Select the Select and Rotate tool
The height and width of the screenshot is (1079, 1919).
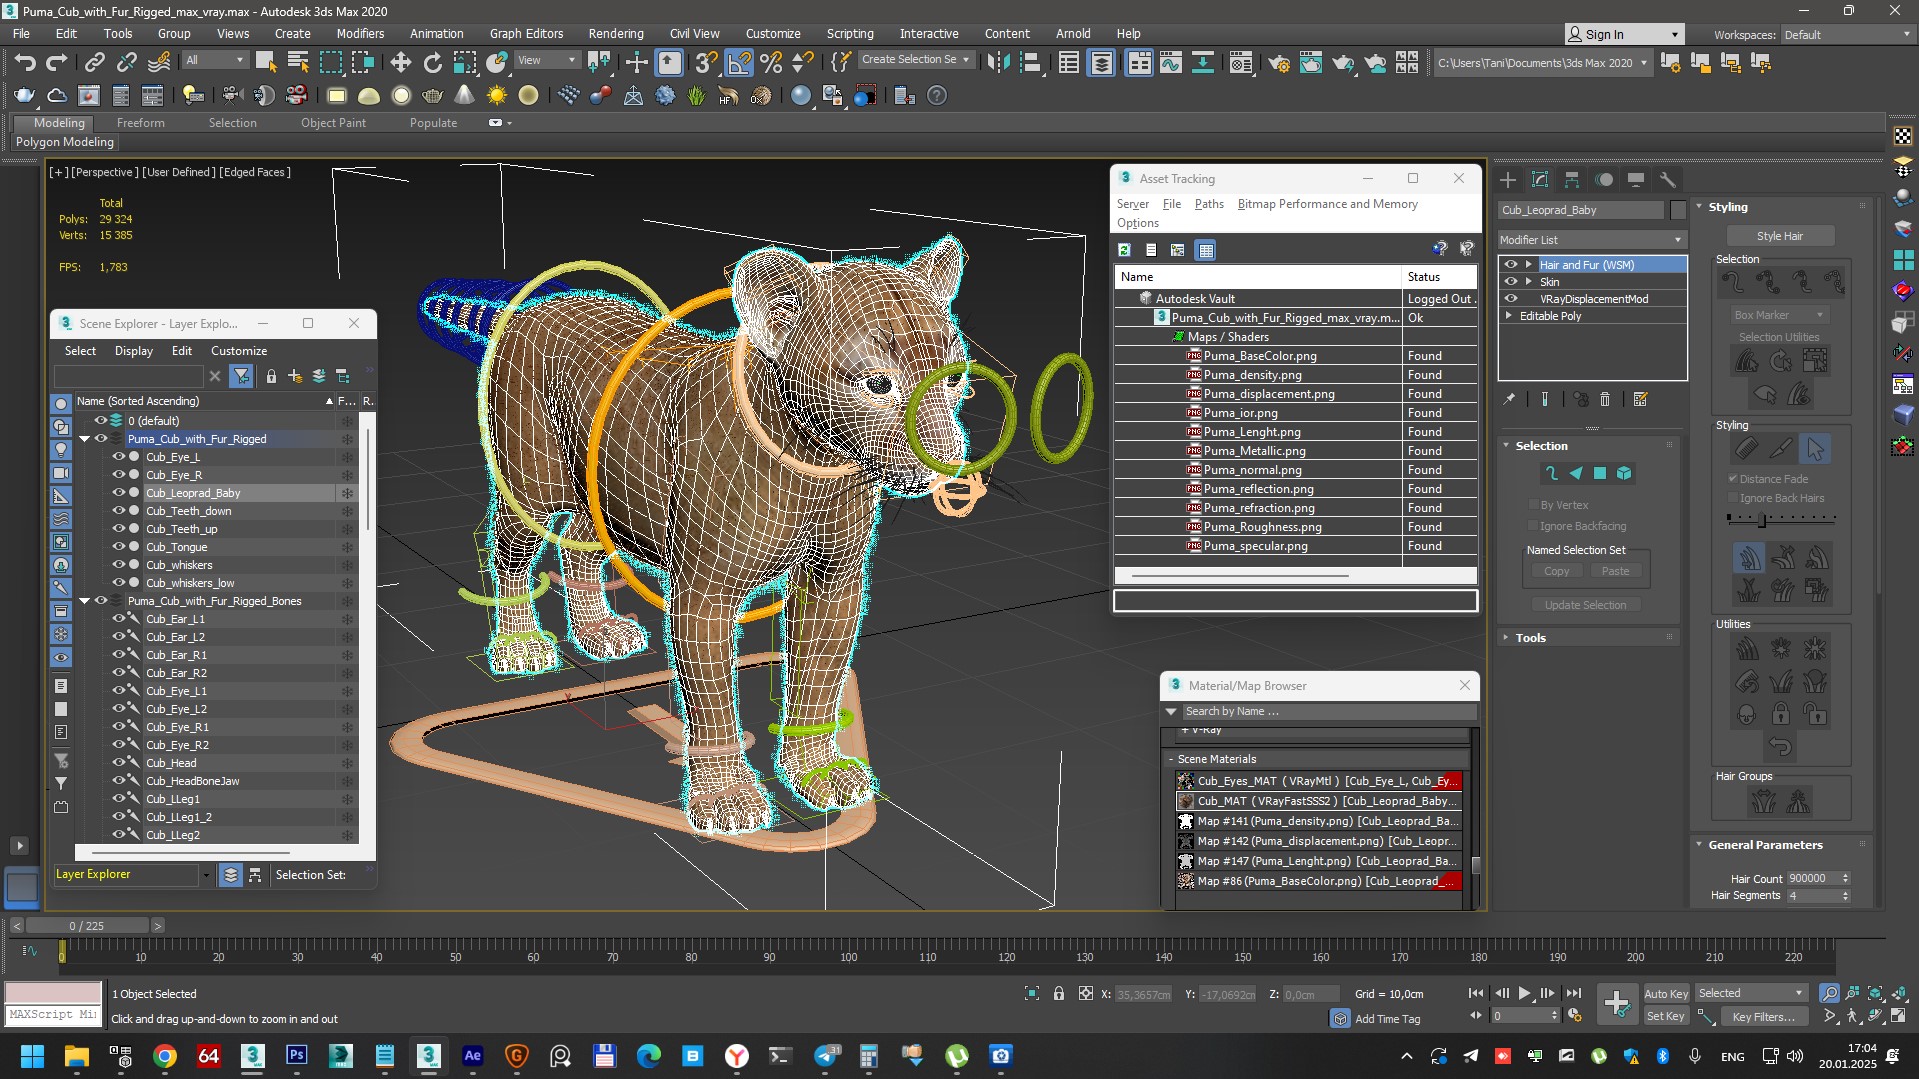tap(432, 62)
